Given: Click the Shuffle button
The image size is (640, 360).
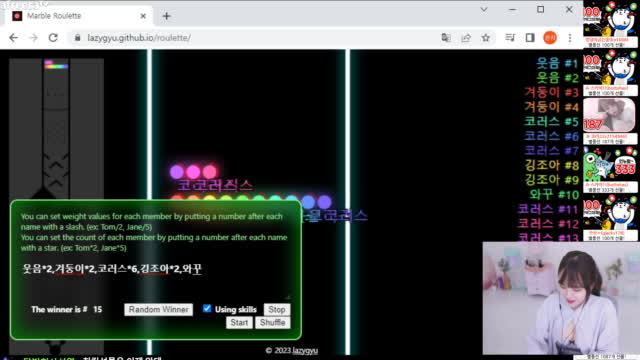Looking at the screenshot, I should coord(273,322).
